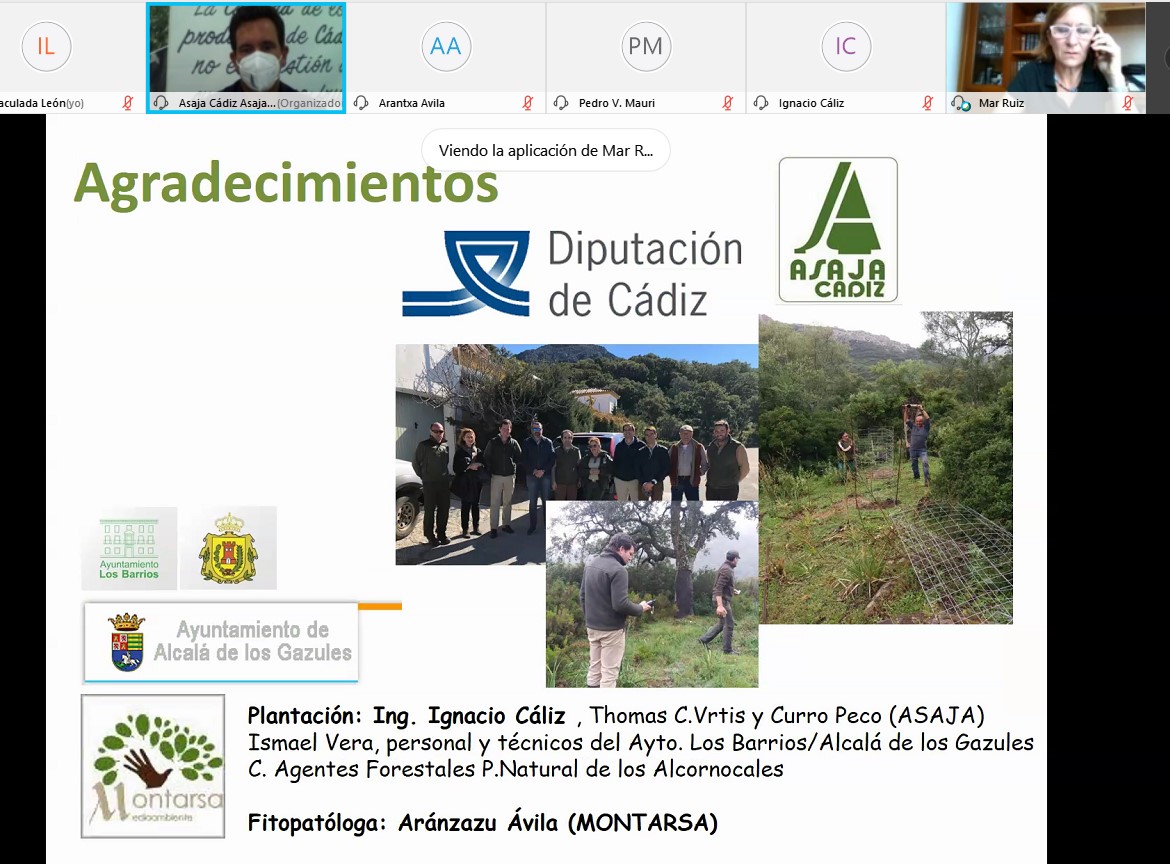
Task: Select the AA avatar of Arantxa Avila
Action: [x=445, y=46]
